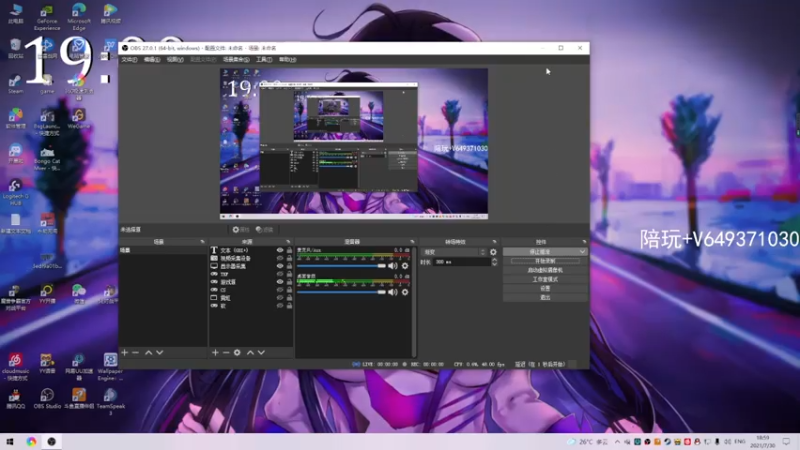Mute 麦克风/Aux with speaker icon
The height and width of the screenshot is (450, 800).
(392, 266)
